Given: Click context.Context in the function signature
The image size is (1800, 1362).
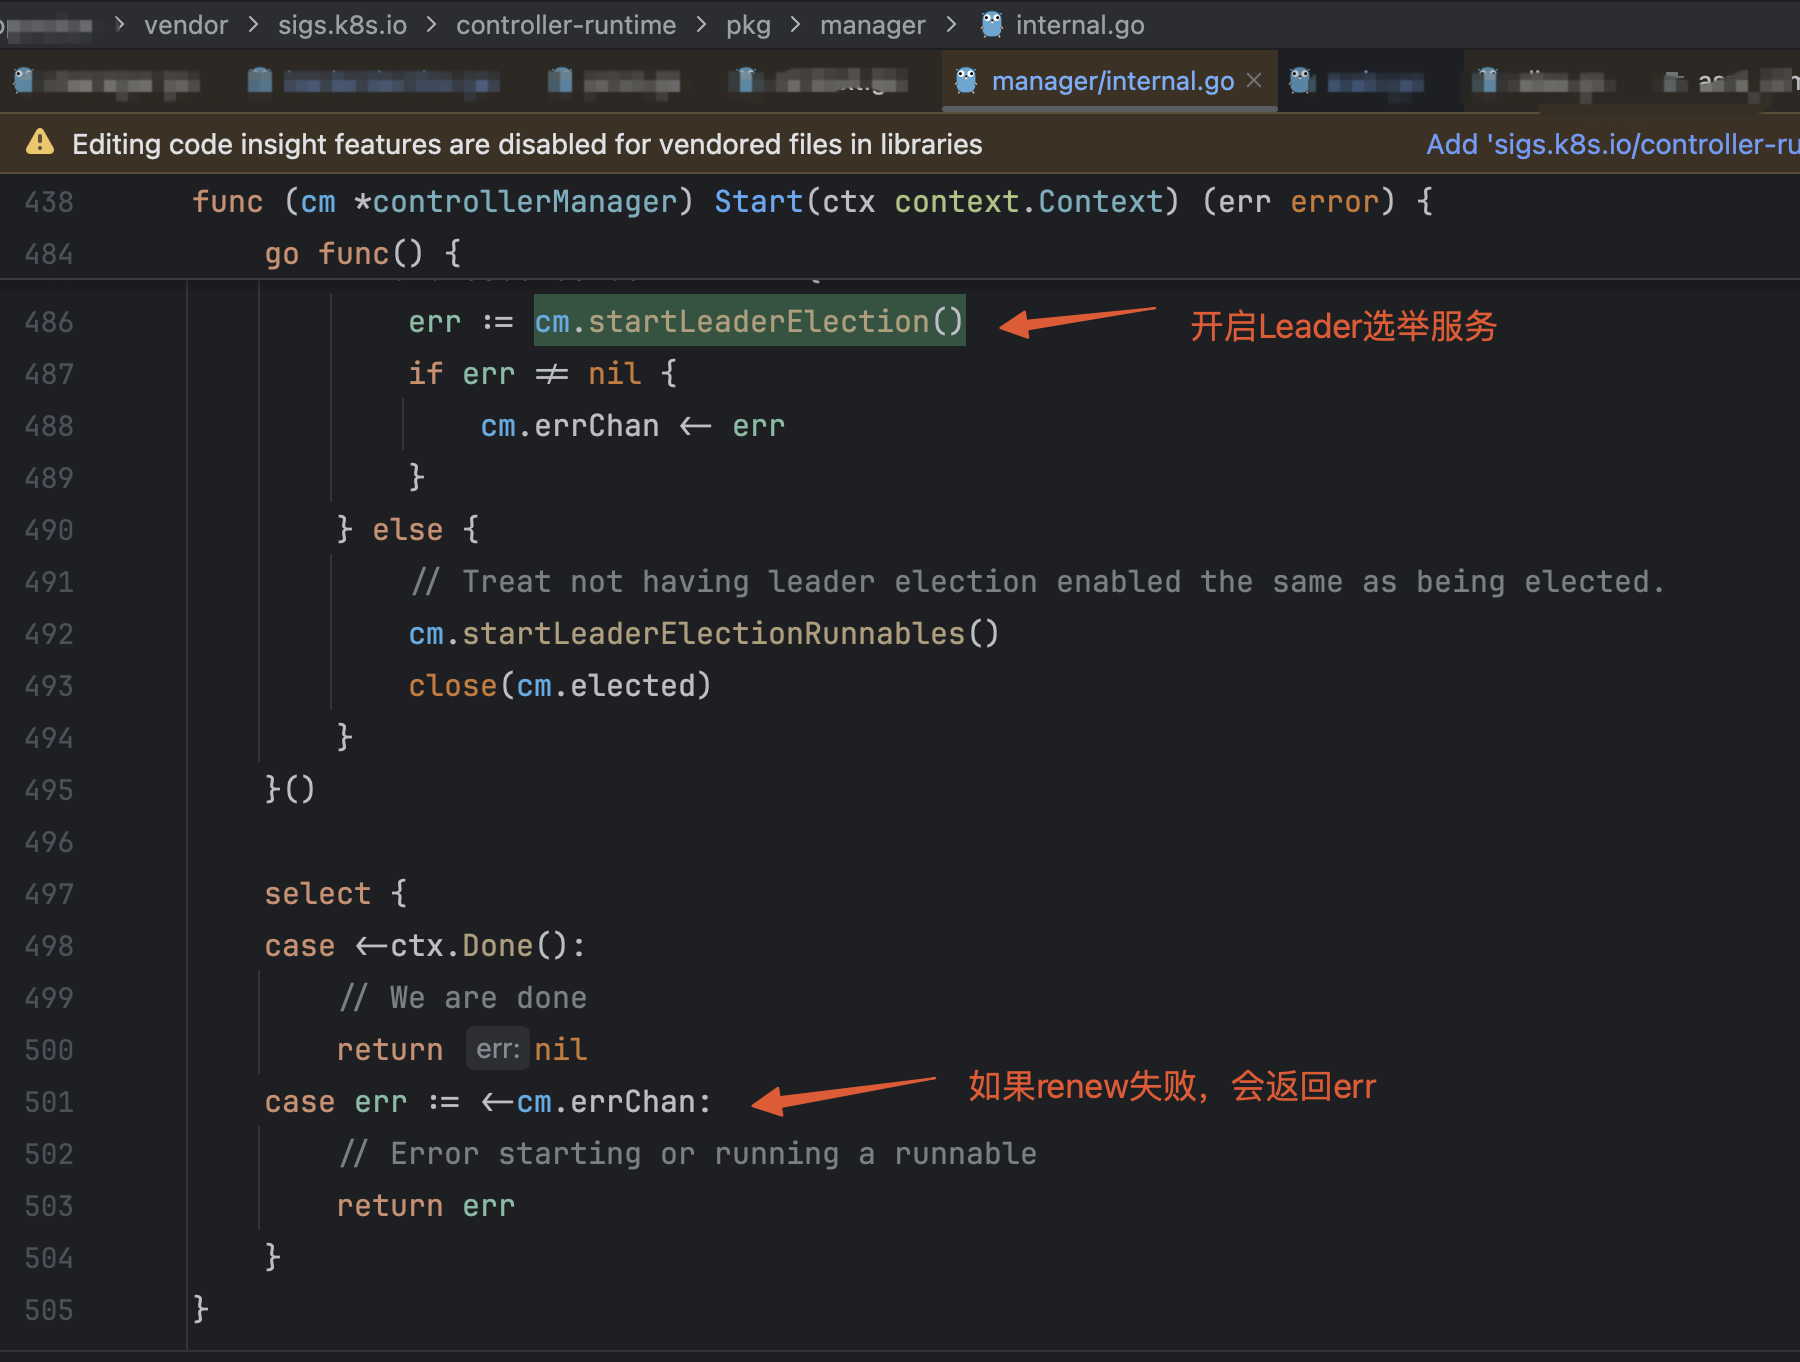Looking at the screenshot, I should [1029, 202].
